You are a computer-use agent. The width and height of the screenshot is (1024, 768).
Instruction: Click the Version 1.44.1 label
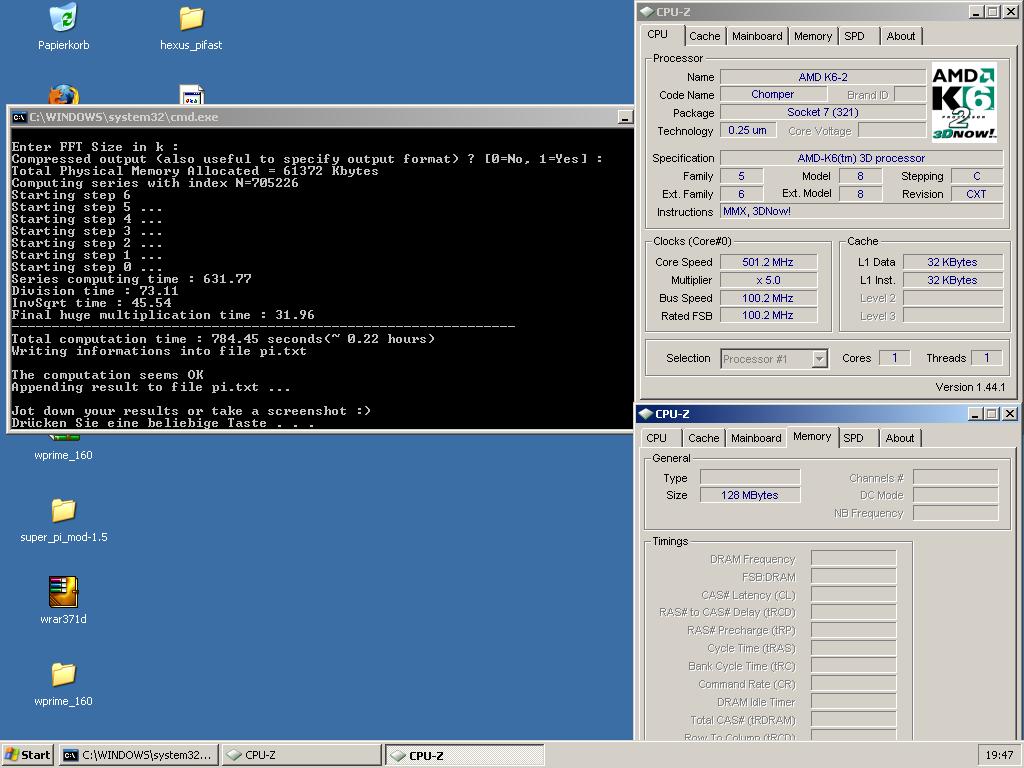point(970,387)
